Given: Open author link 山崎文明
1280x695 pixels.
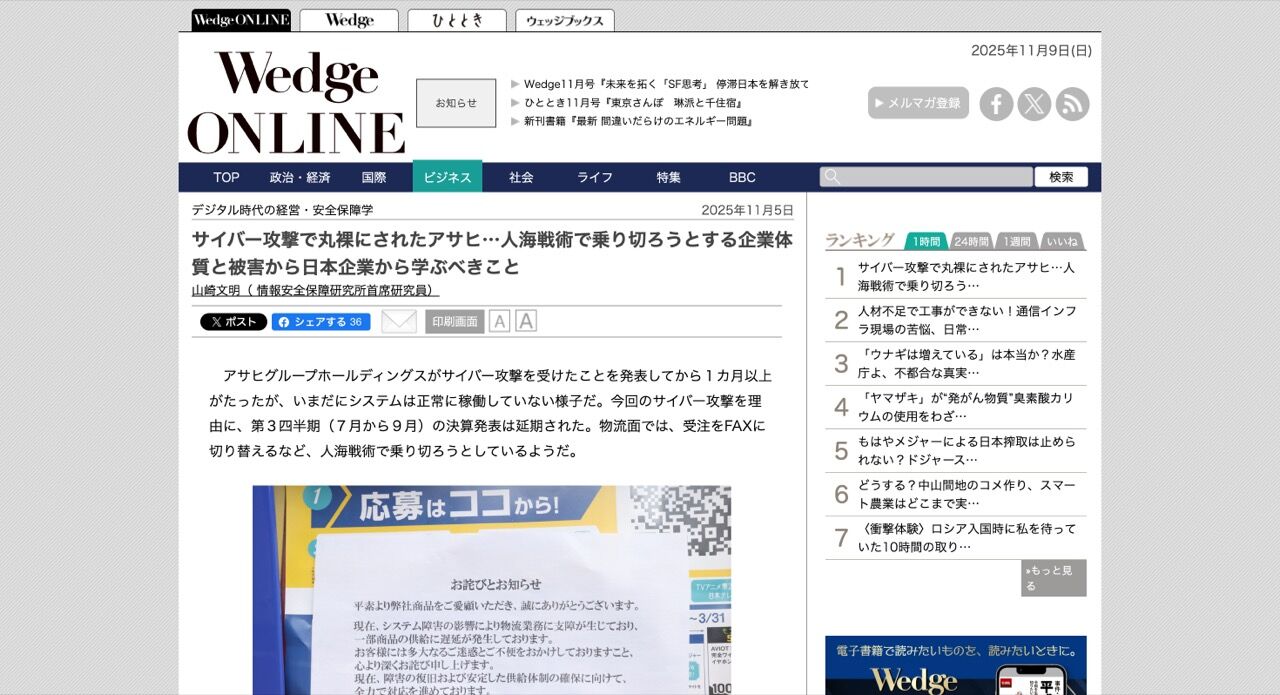Looking at the screenshot, I should coord(315,290).
